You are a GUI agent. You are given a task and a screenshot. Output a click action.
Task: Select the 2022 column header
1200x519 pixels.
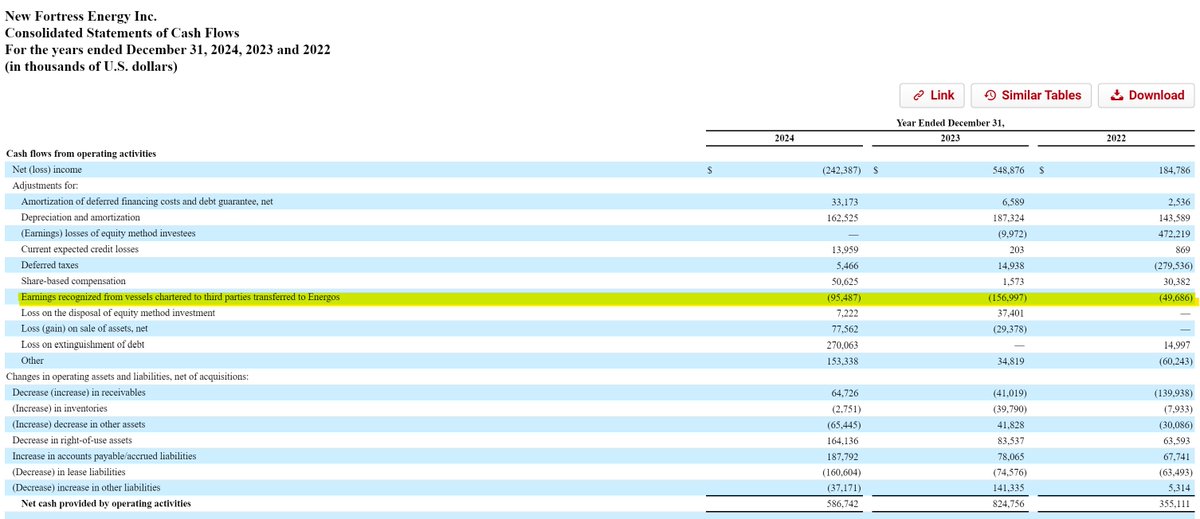point(1116,138)
